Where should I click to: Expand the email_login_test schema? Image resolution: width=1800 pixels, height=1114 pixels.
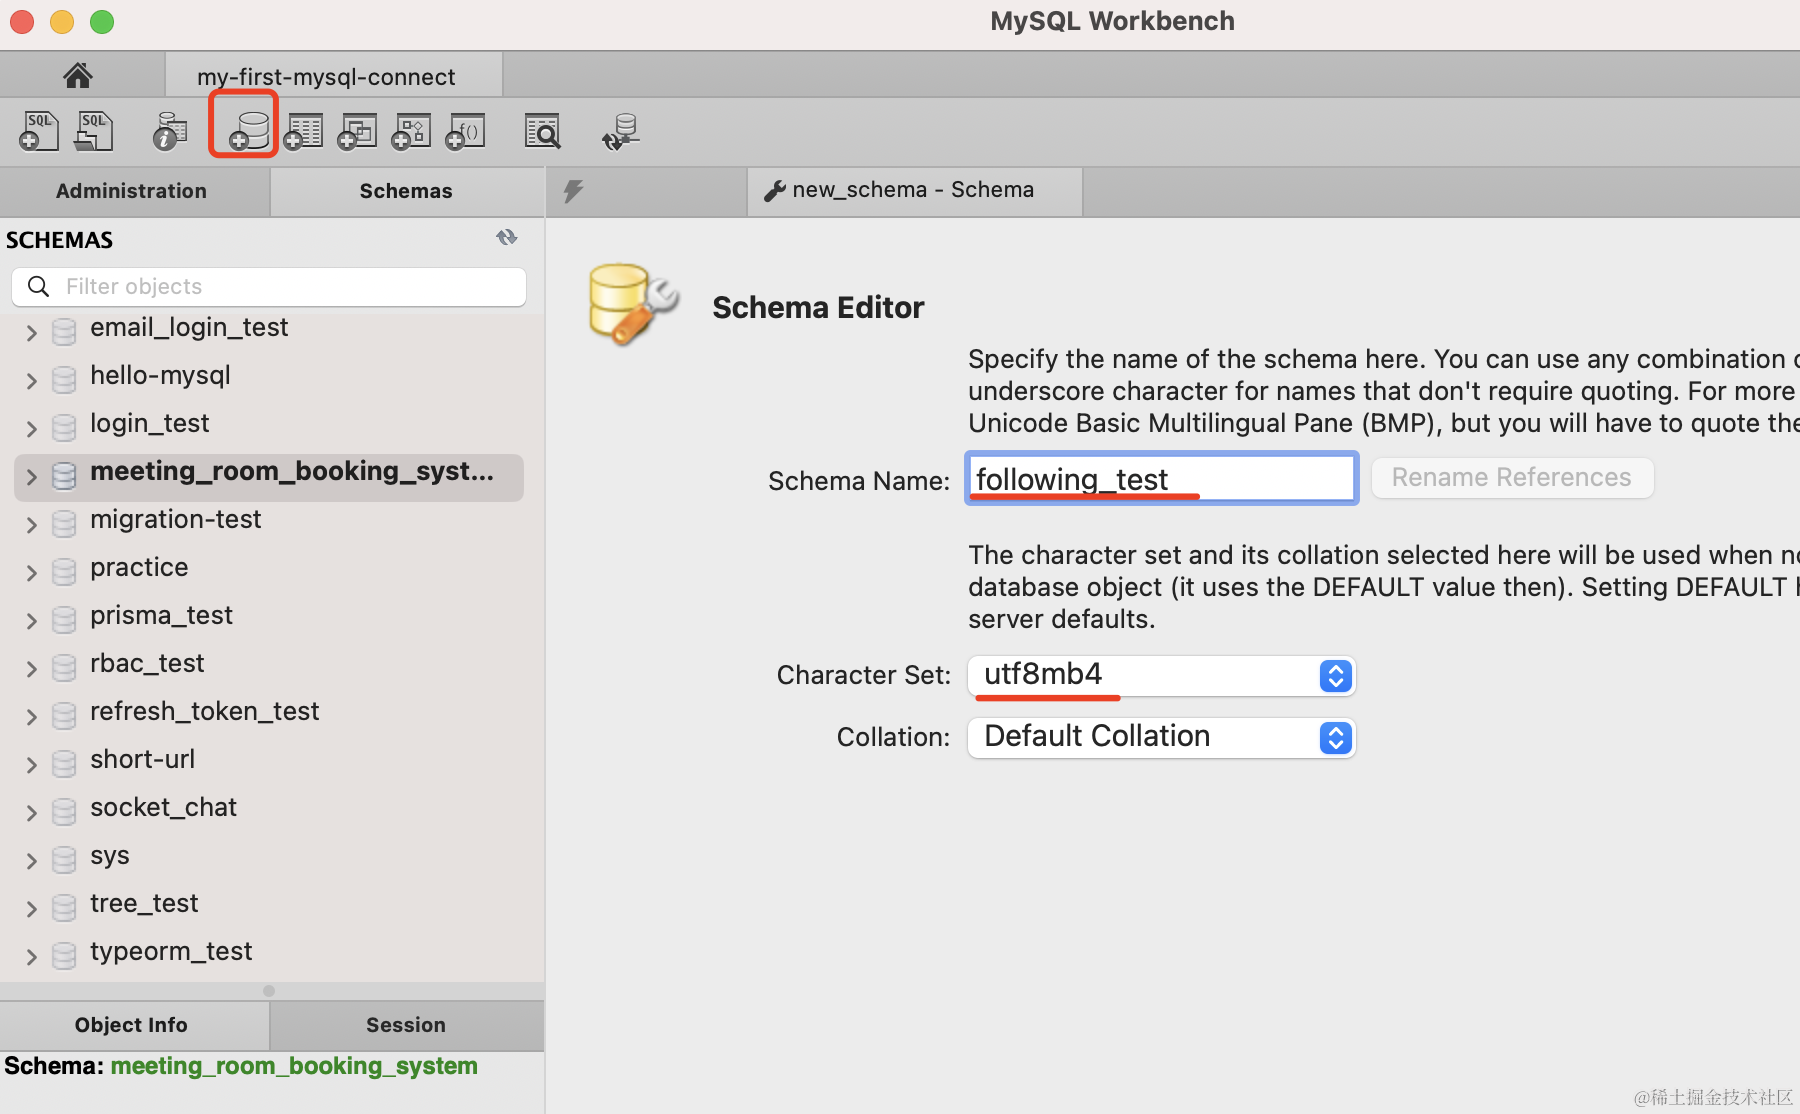point(31,332)
